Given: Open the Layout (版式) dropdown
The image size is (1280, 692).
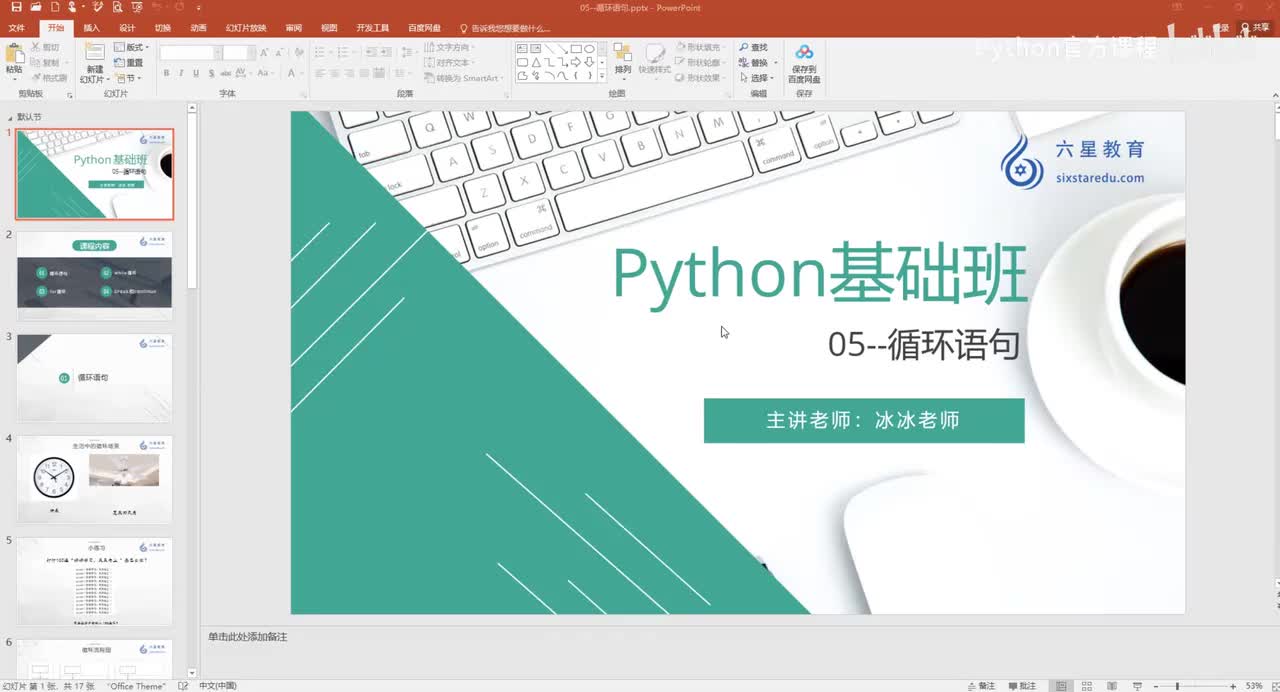Looking at the screenshot, I should (132, 47).
